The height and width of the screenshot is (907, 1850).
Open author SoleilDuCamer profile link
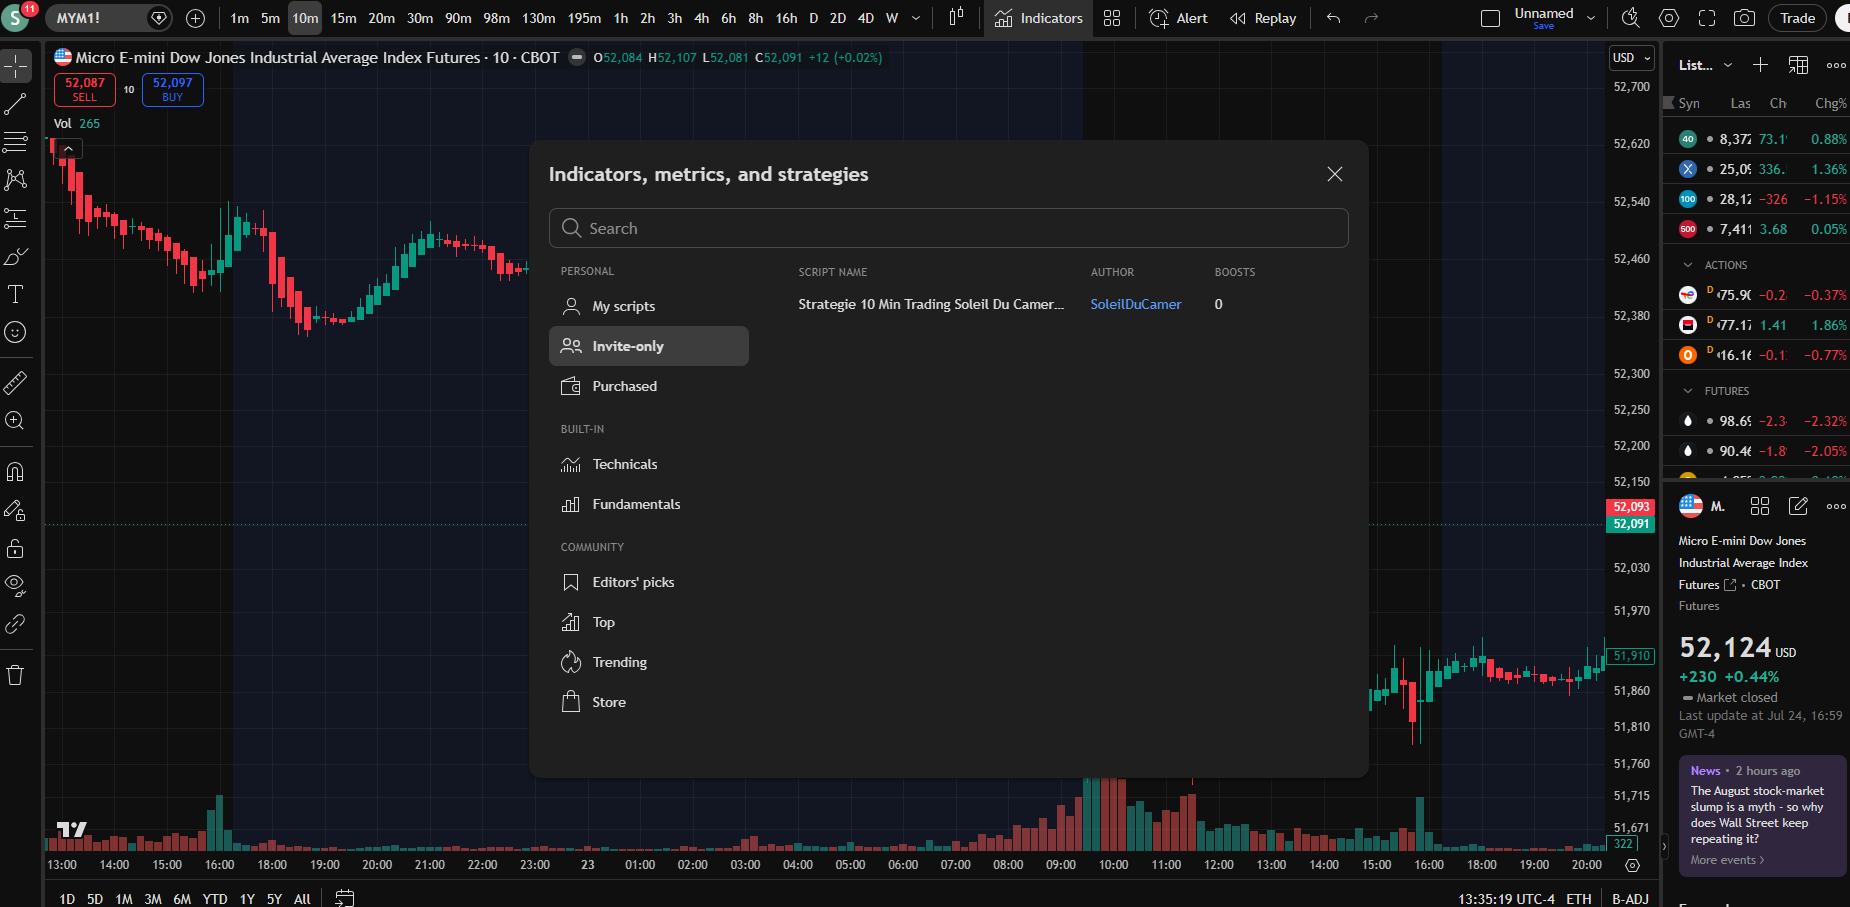pos(1136,304)
